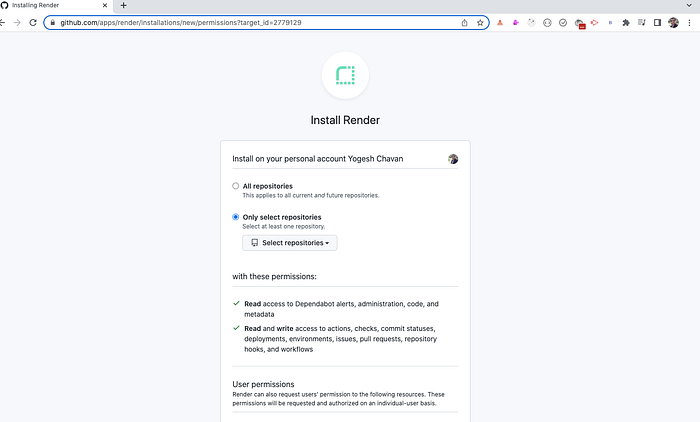Switch to the Installing Render tab
This screenshot has width=700, height=422.
(x=53, y=6)
